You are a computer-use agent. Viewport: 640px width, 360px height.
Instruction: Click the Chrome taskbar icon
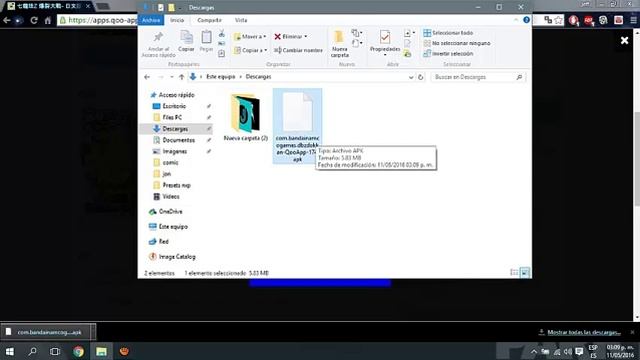pyautogui.click(x=78, y=351)
